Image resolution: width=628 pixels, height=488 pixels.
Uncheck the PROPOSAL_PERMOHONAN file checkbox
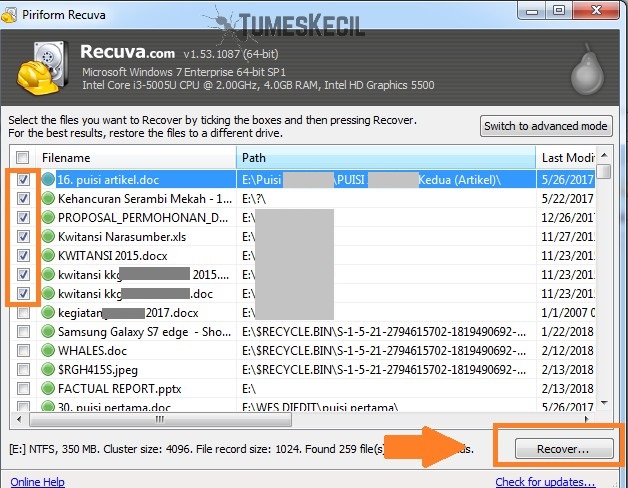click(23, 218)
